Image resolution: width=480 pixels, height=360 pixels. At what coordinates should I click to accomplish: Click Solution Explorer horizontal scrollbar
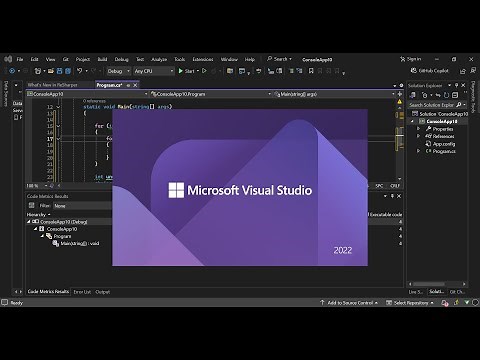429,284
